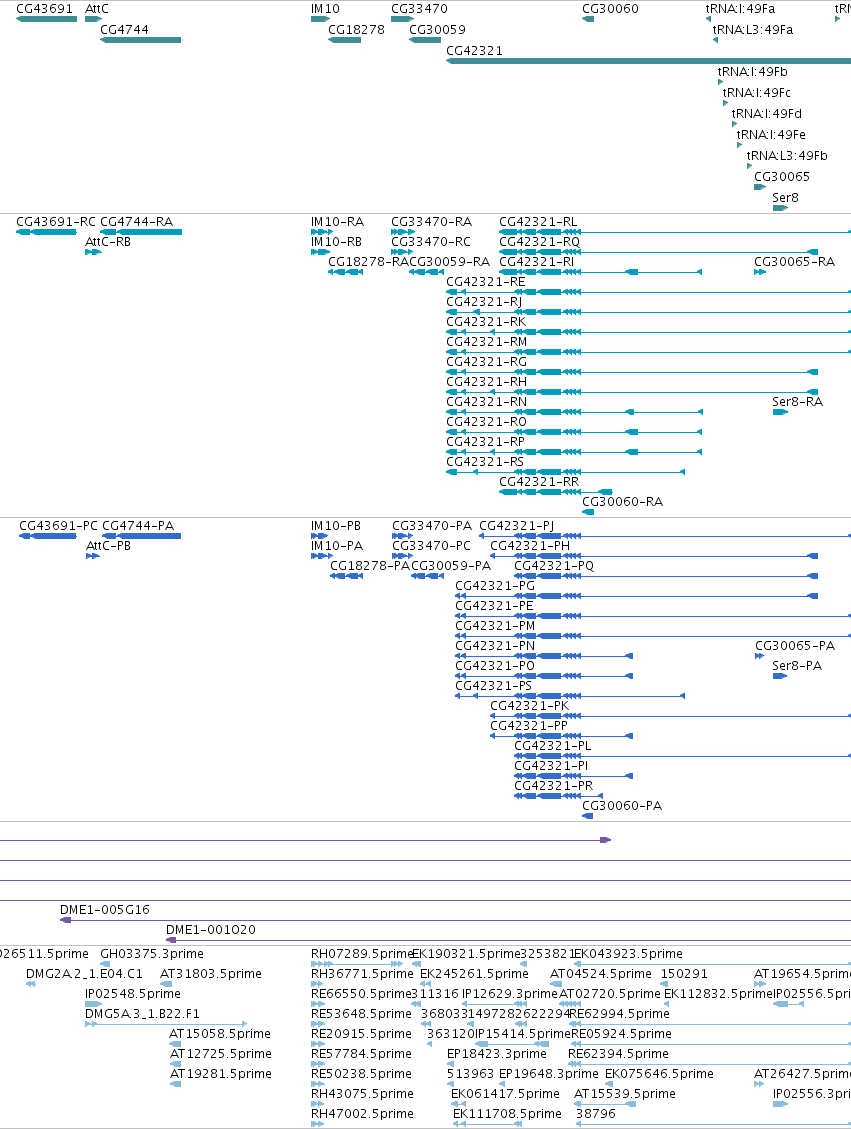
Task: Click the long CG42321 gene bar
Action: [x=649, y=60]
